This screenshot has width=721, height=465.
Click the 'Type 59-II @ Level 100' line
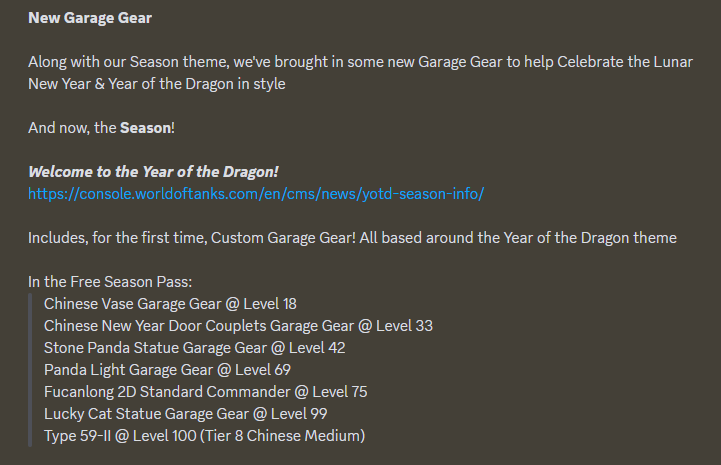coord(205,436)
